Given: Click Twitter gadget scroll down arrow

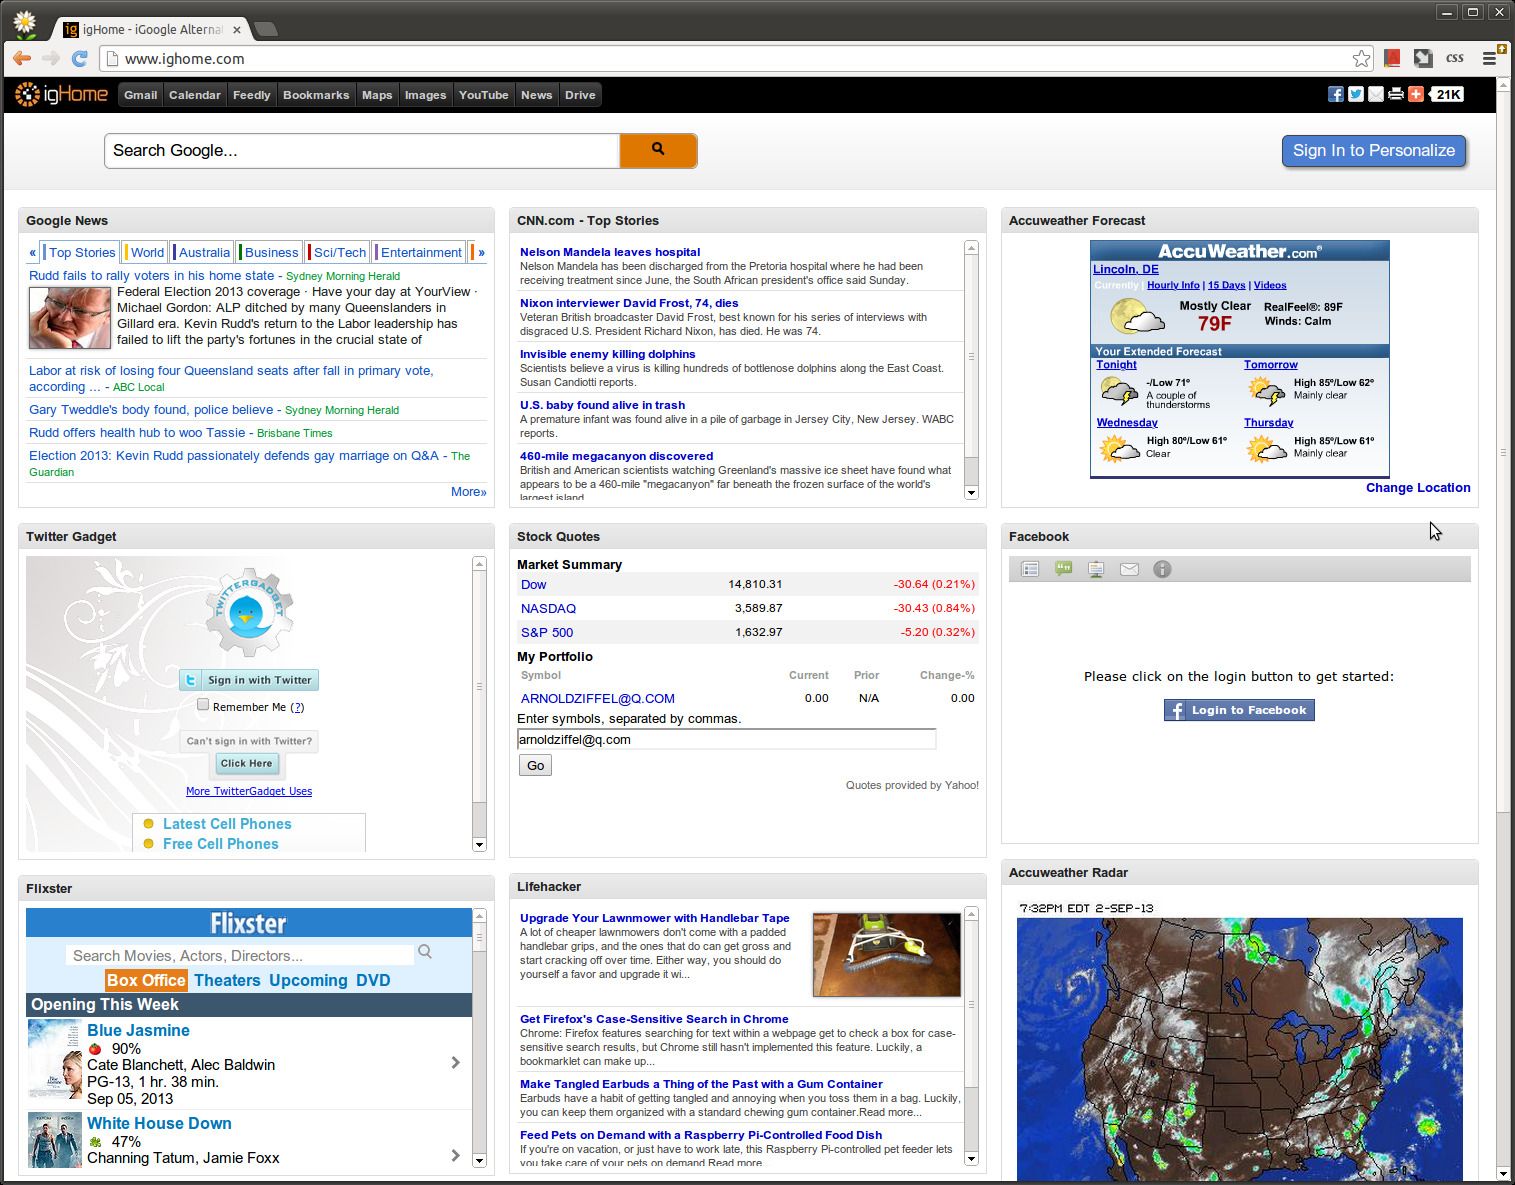Looking at the screenshot, I should point(479,845).
